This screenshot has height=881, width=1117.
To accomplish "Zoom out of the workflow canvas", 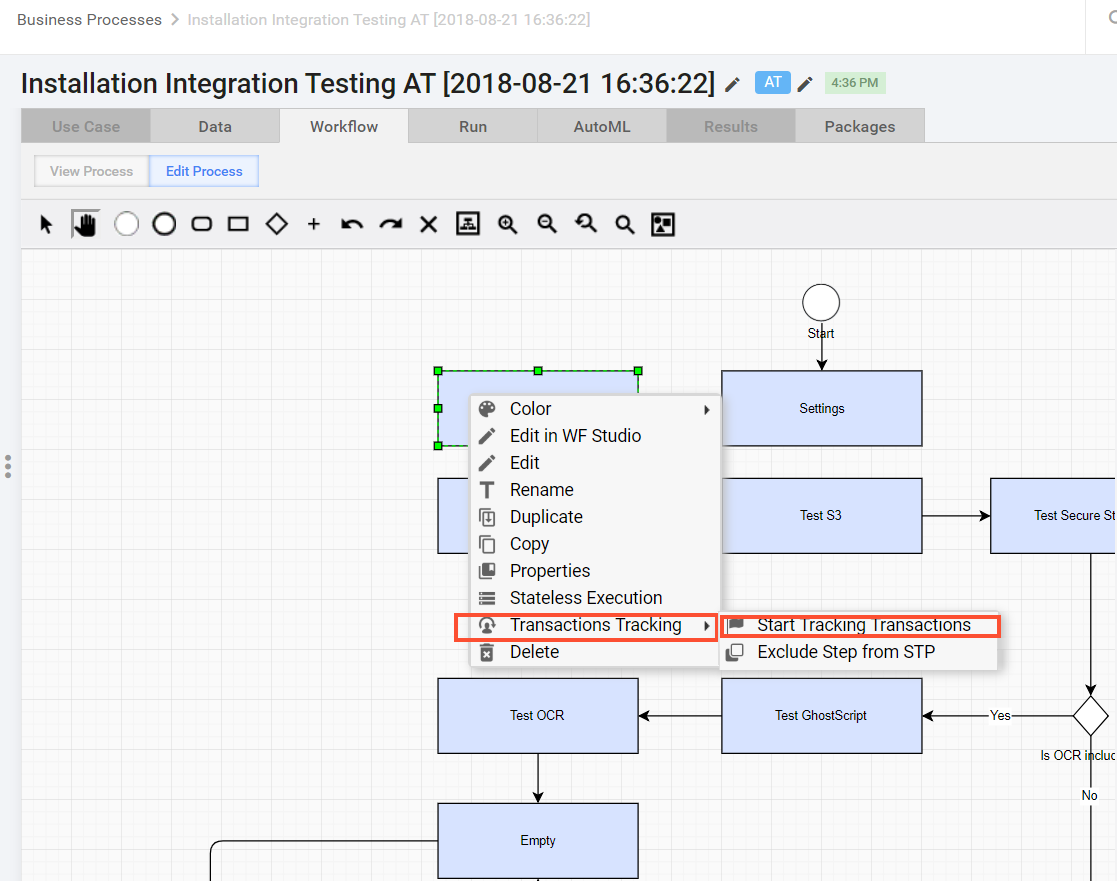I will [x=546, y=224].
